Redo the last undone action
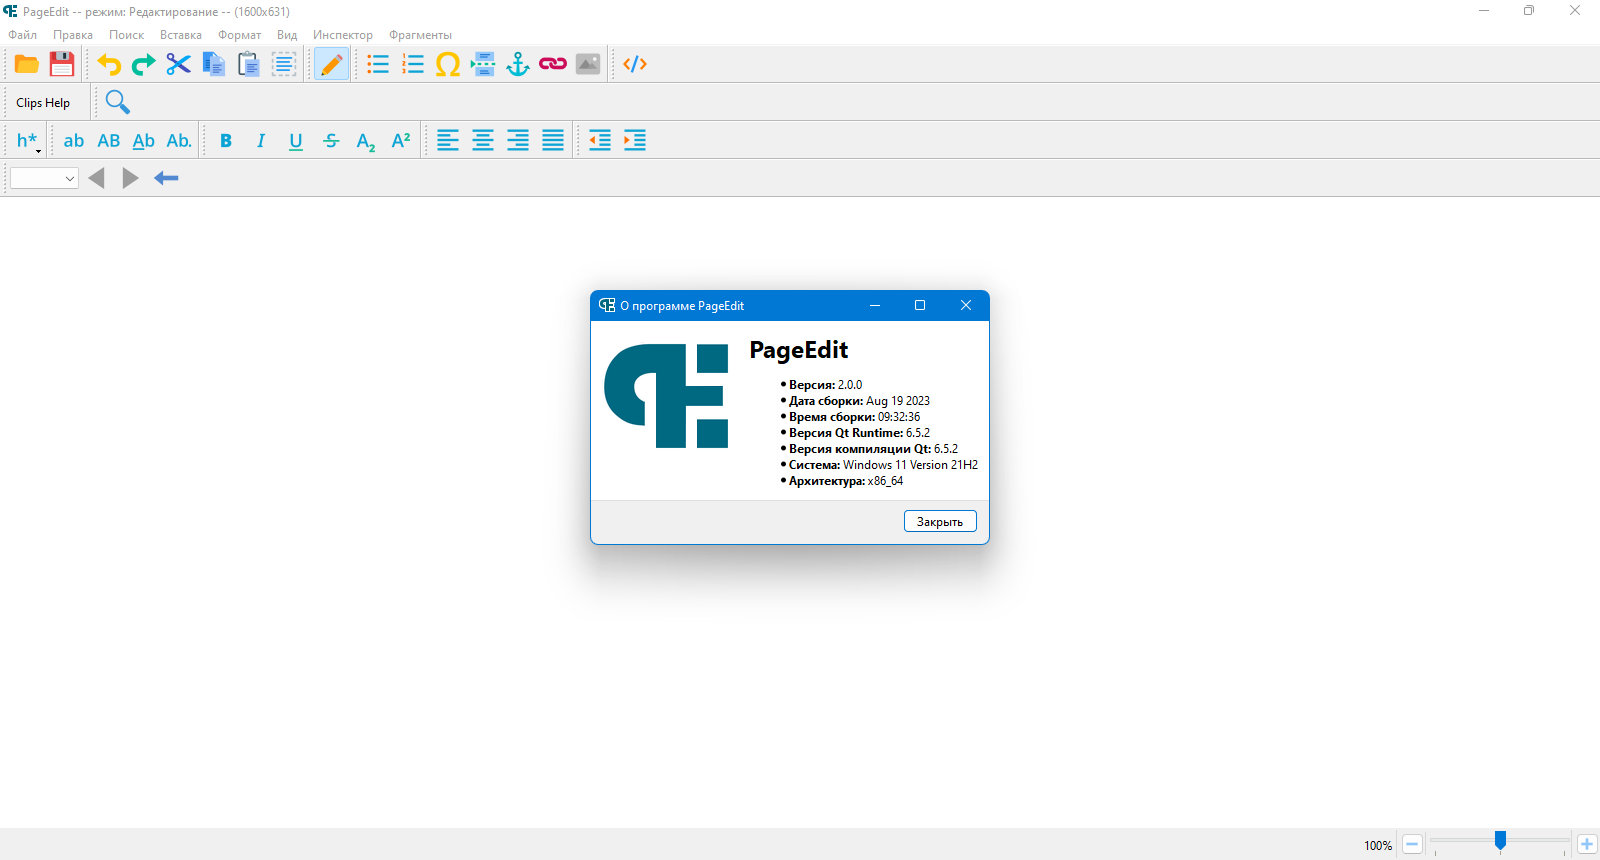 tap(144, 64)
